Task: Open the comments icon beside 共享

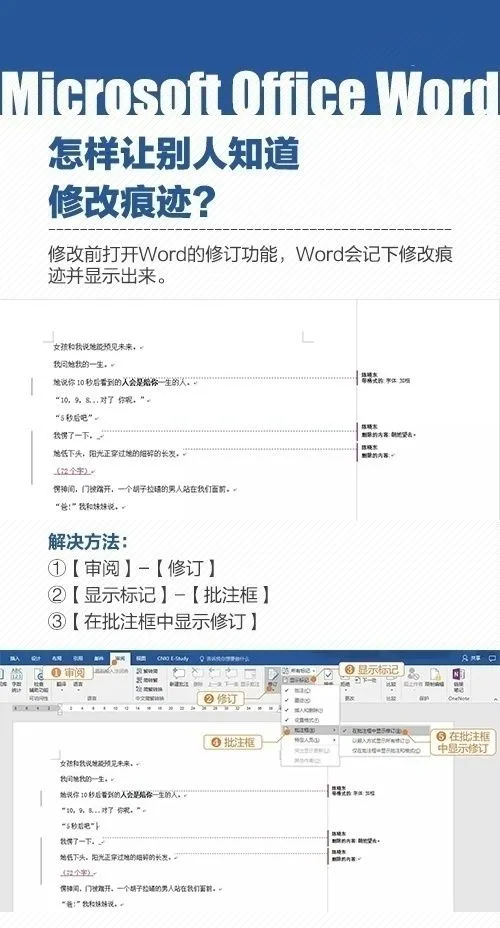Action: click(x=492, y=658)
